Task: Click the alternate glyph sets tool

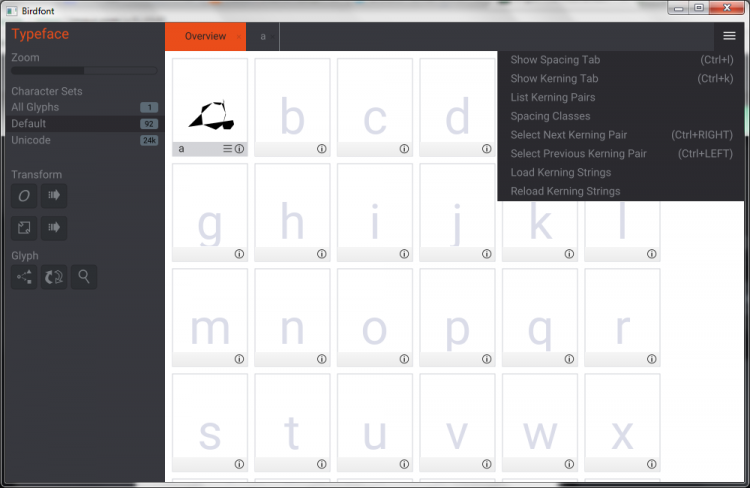Action: point(24,277)
